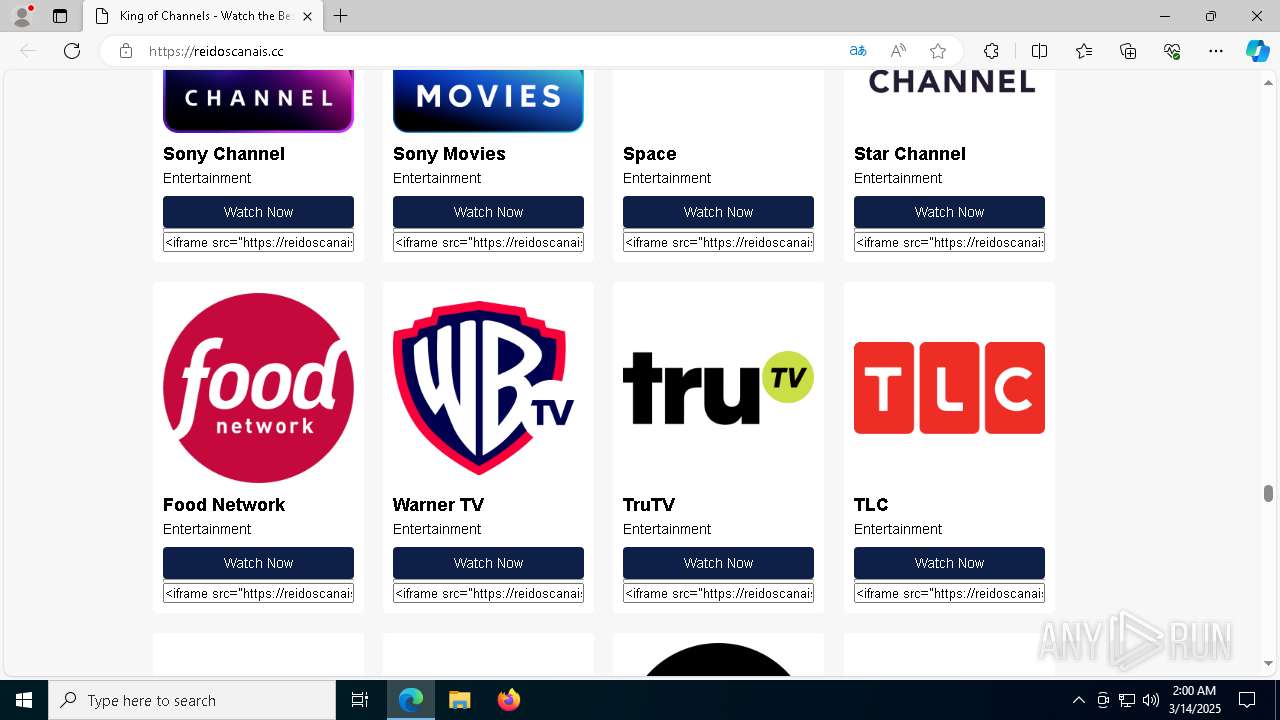1280x720 pixels.
Task: Select TruTV iframe code field
Action: coord(718,593)
